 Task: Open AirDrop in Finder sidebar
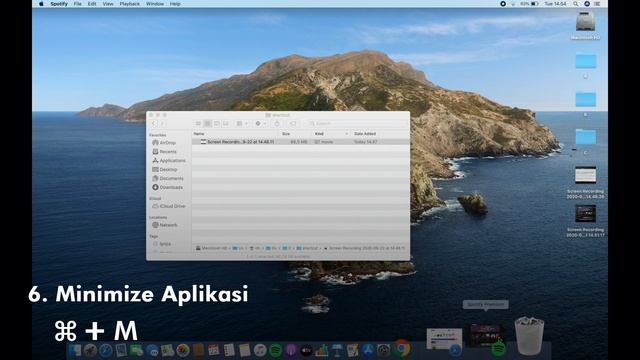(164, 142)
